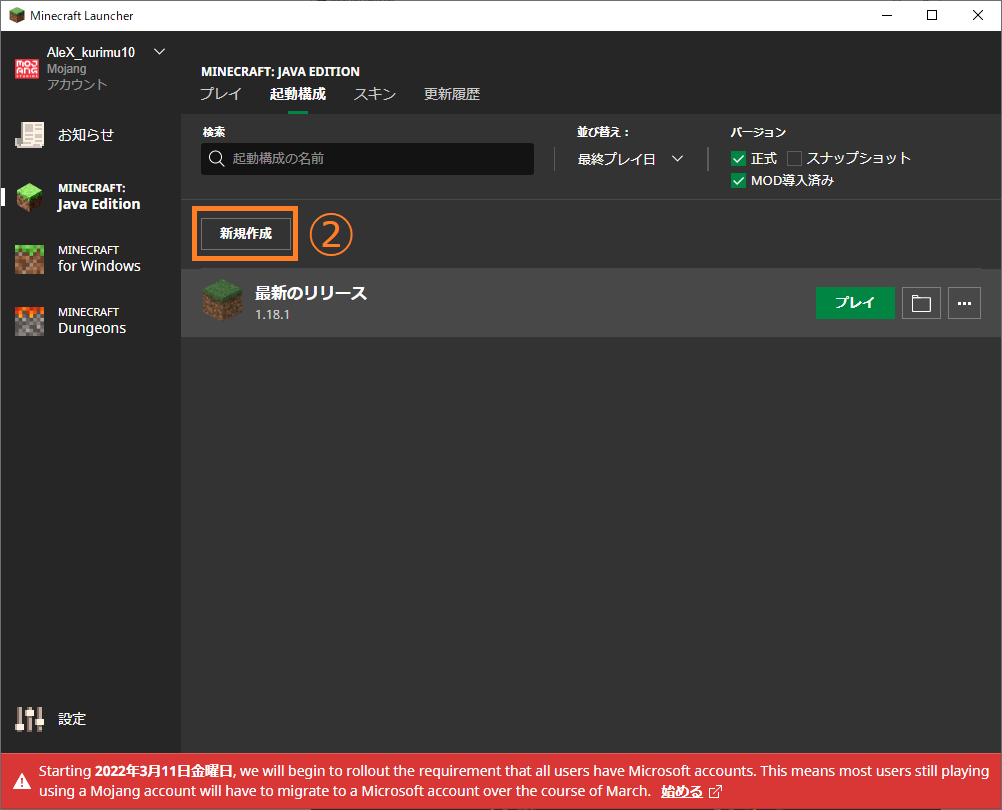Toggle the MOD導入済み checkbox

(738, 181)
